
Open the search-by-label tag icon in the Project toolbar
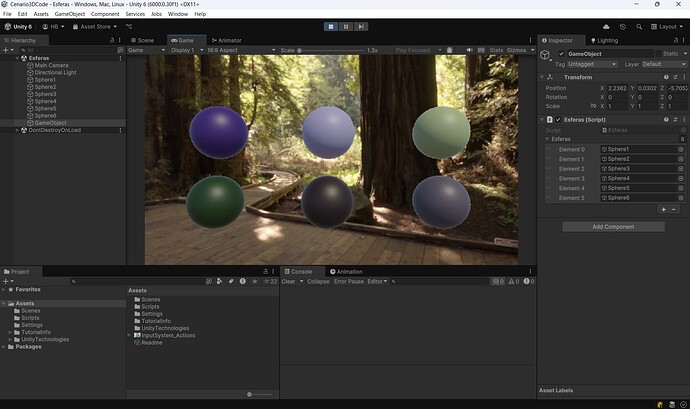pyautogui.click(x=231, y=281)
